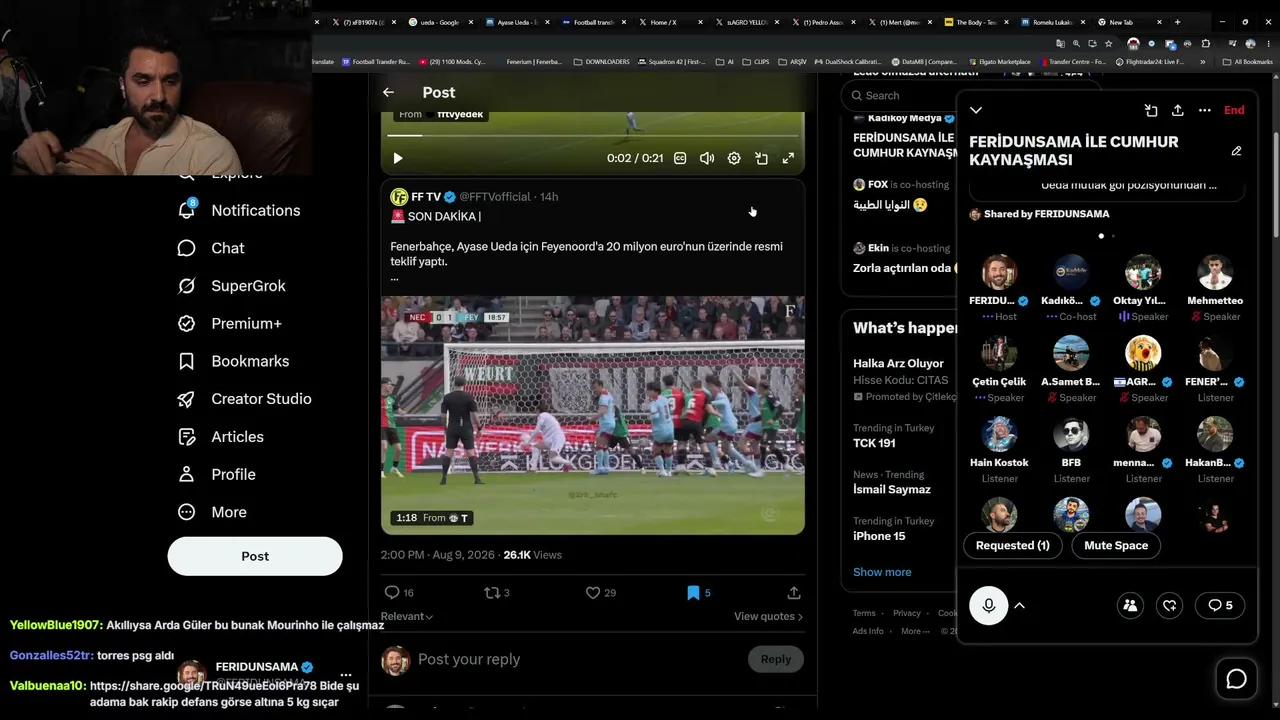Open the Requested (1) speakers list
The width and height of the screenshot is (1280, 720).
[1013, 545]
